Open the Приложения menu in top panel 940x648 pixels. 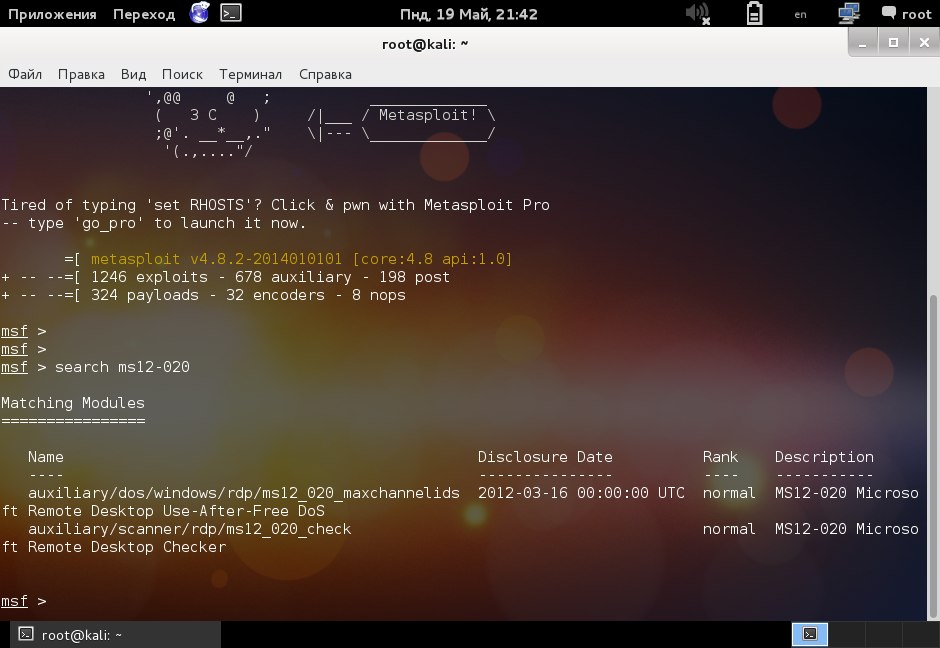pos(52,14)
